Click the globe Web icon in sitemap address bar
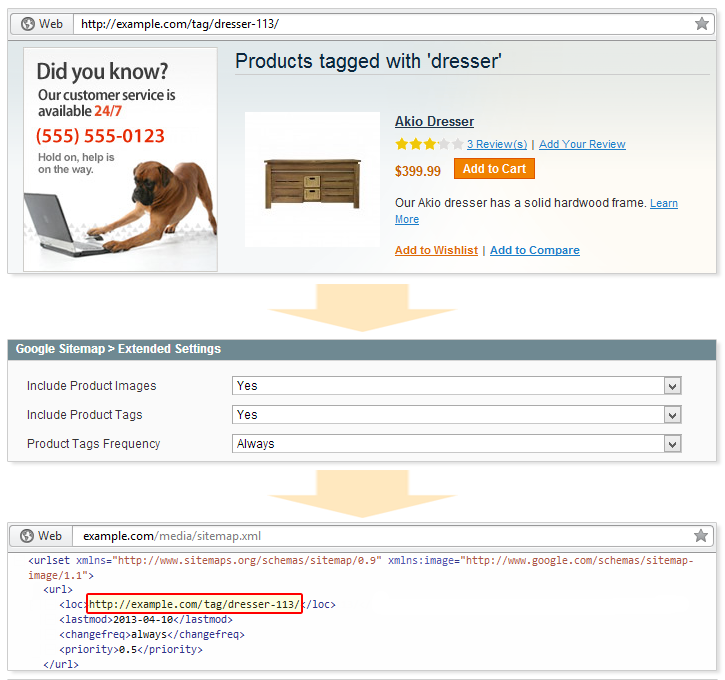The height and width of the screenshot is (680, 725). tap(28, 536)
